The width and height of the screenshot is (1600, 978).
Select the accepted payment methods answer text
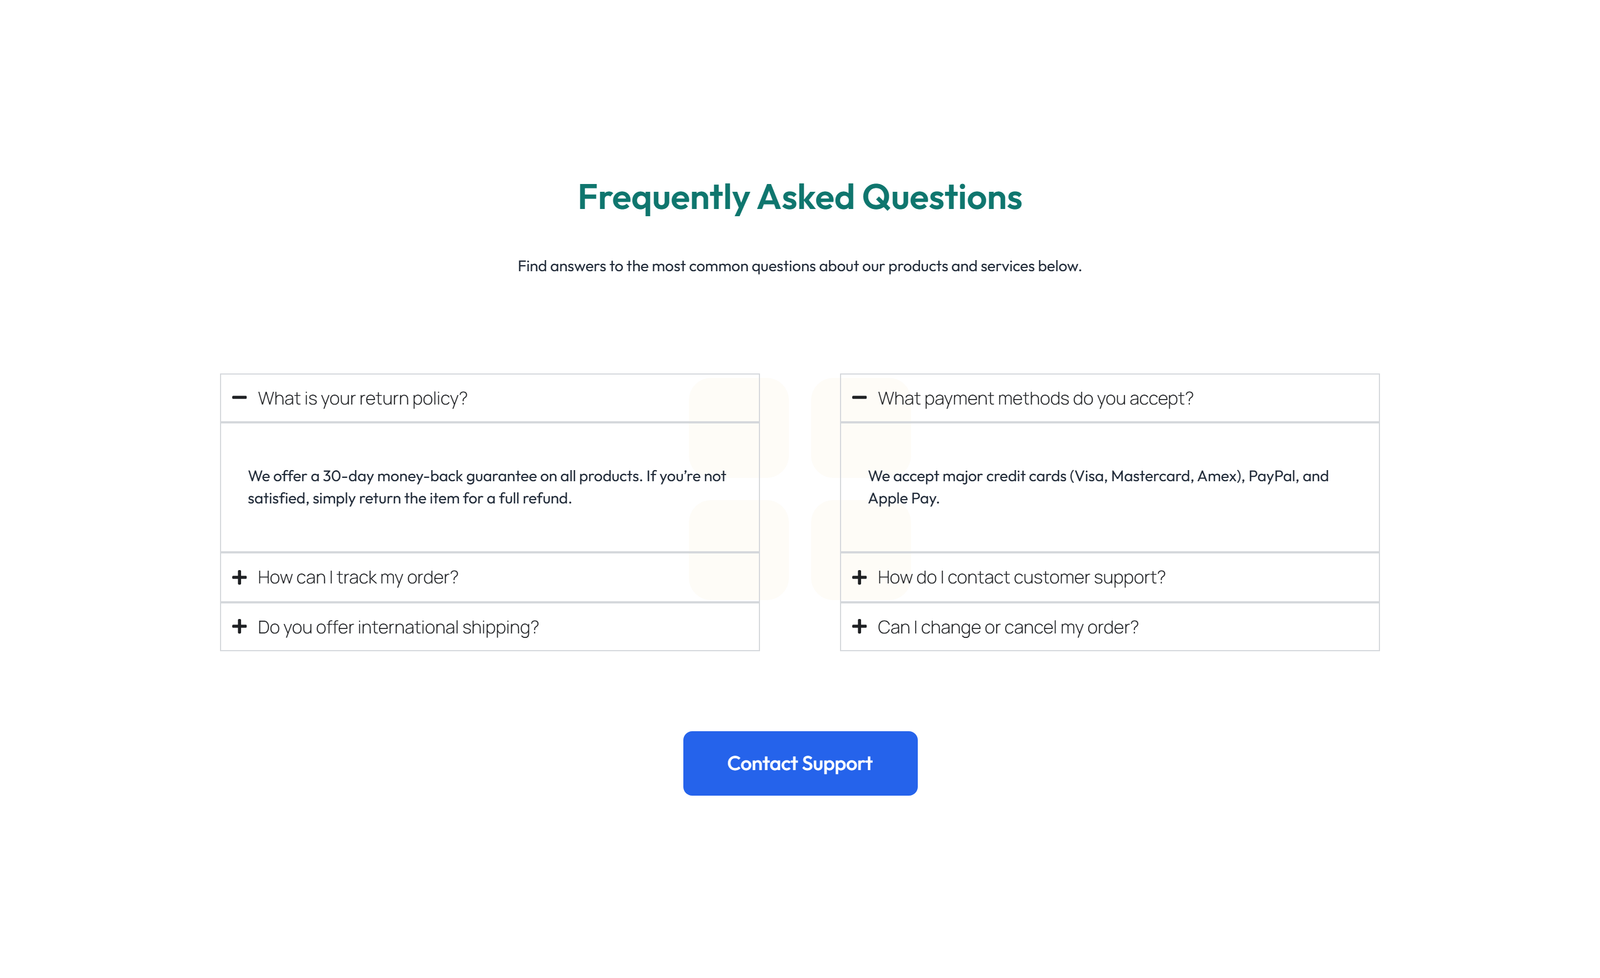1098,487
